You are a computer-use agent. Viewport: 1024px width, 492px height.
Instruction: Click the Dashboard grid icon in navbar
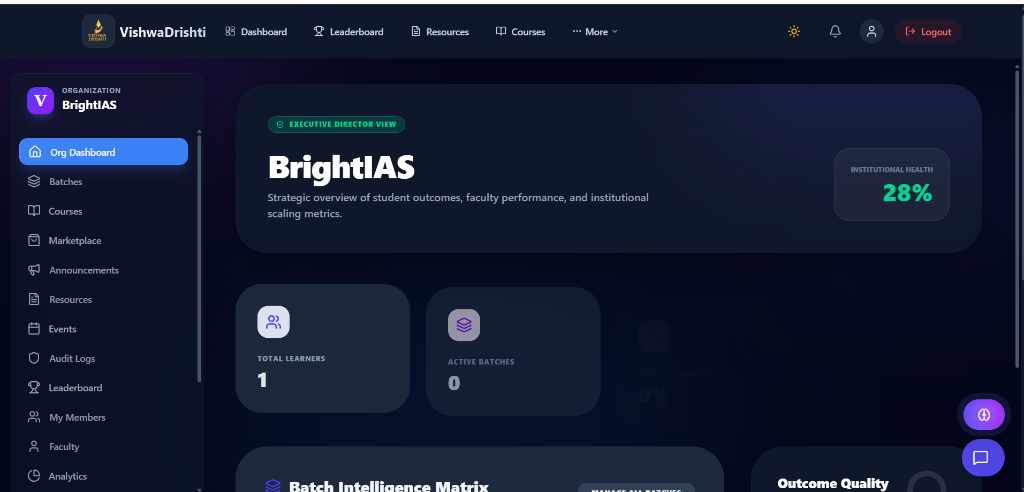click(230, 31)
